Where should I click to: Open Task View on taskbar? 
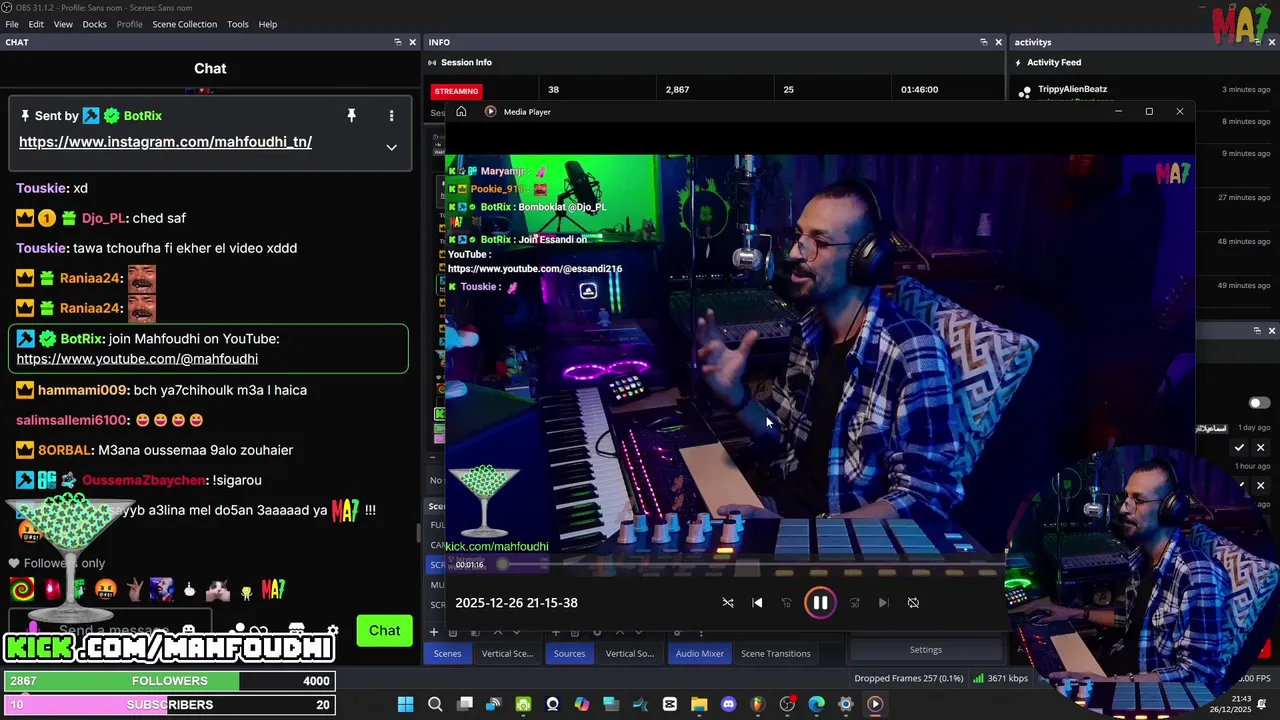pyautogui.click(x=465, y=704)
